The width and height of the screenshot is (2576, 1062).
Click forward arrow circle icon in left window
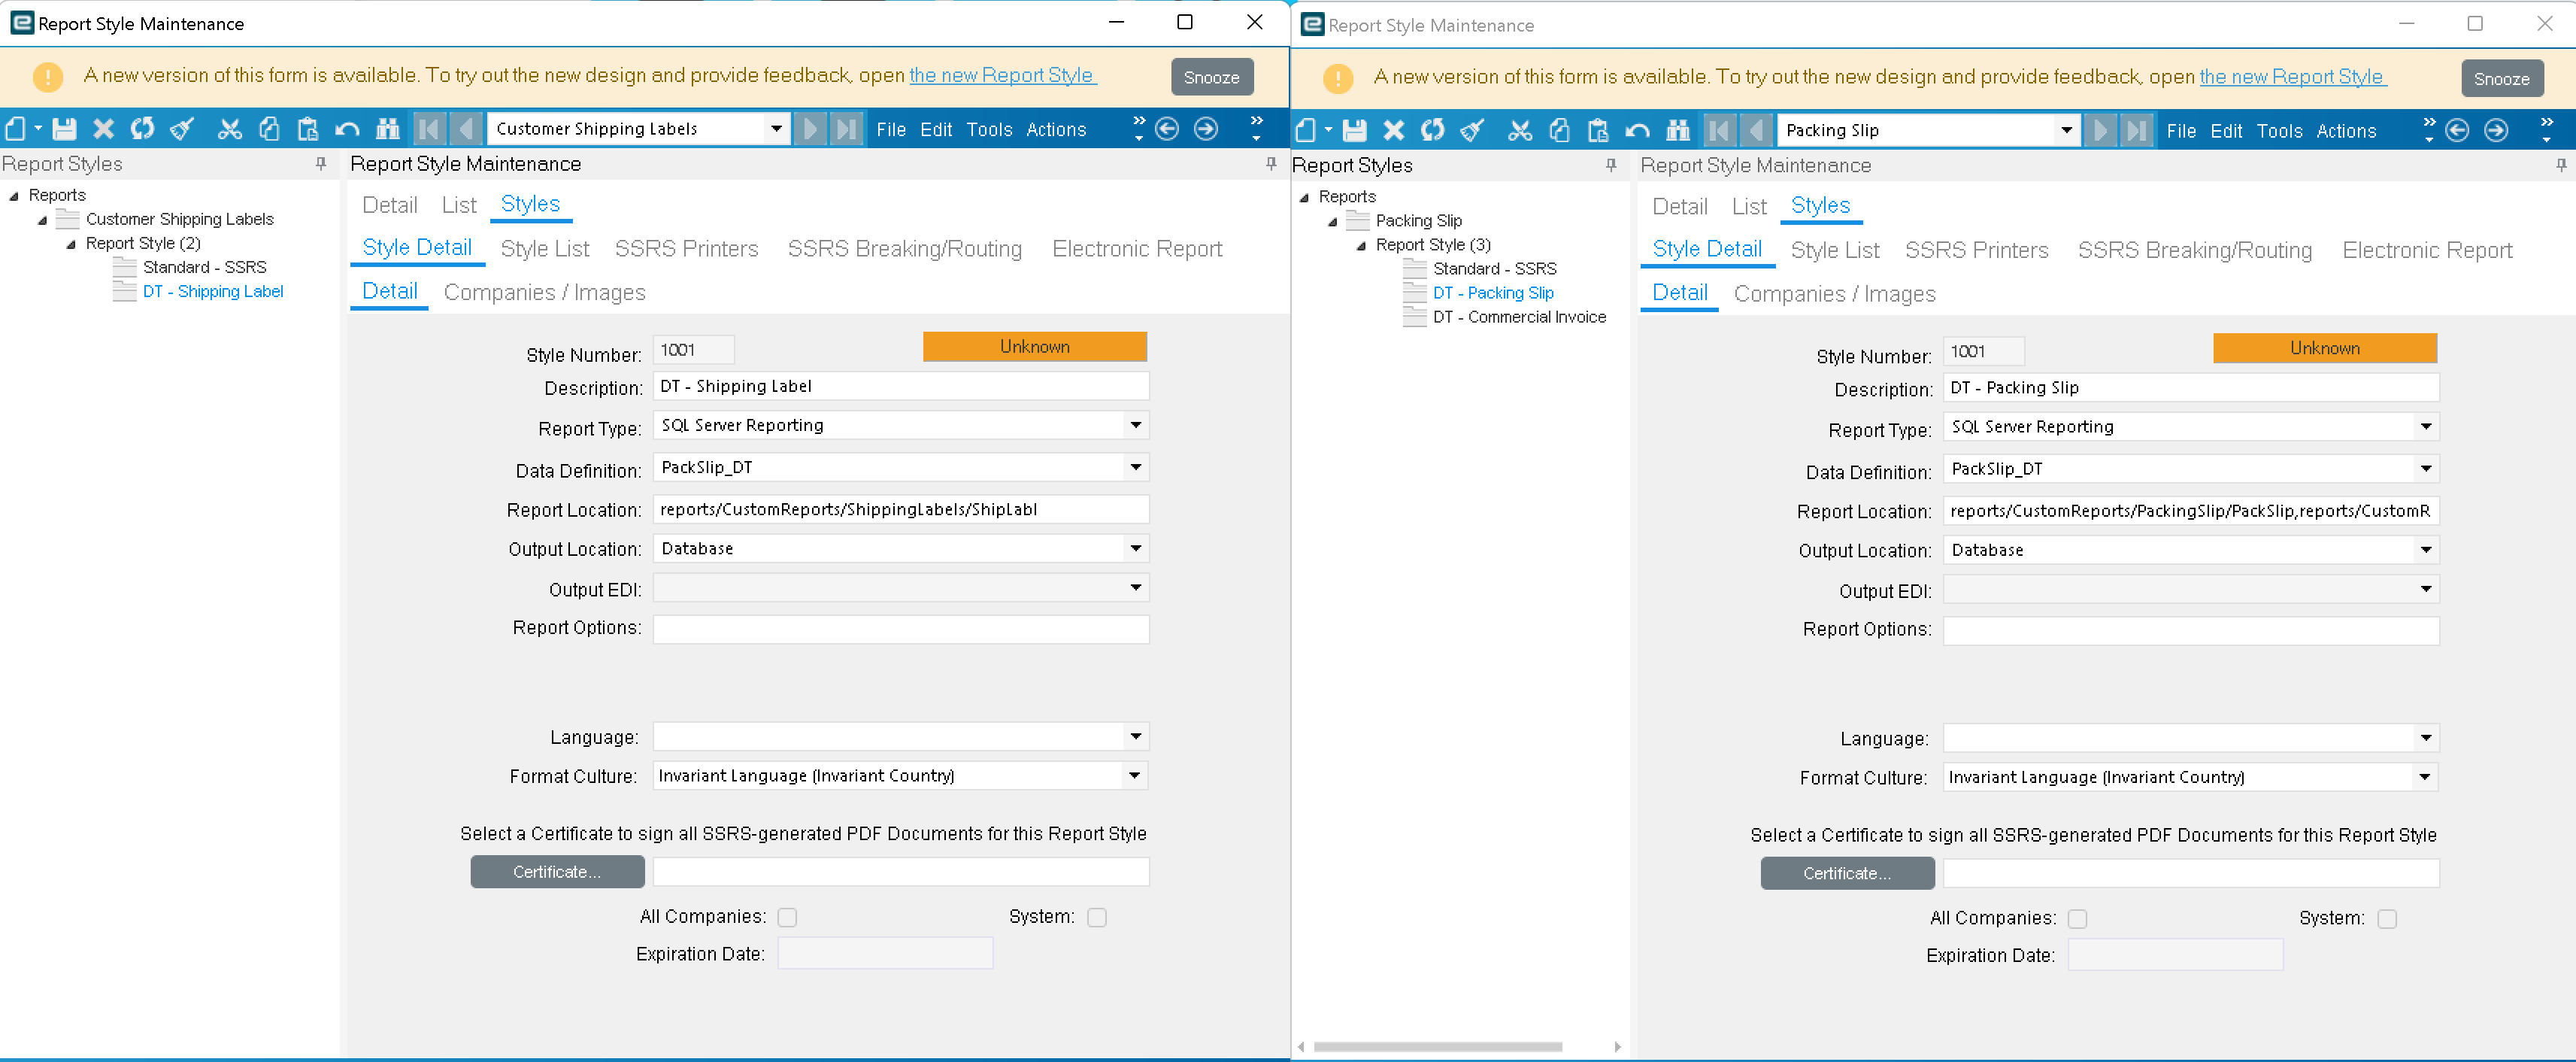click(1206, 129)
